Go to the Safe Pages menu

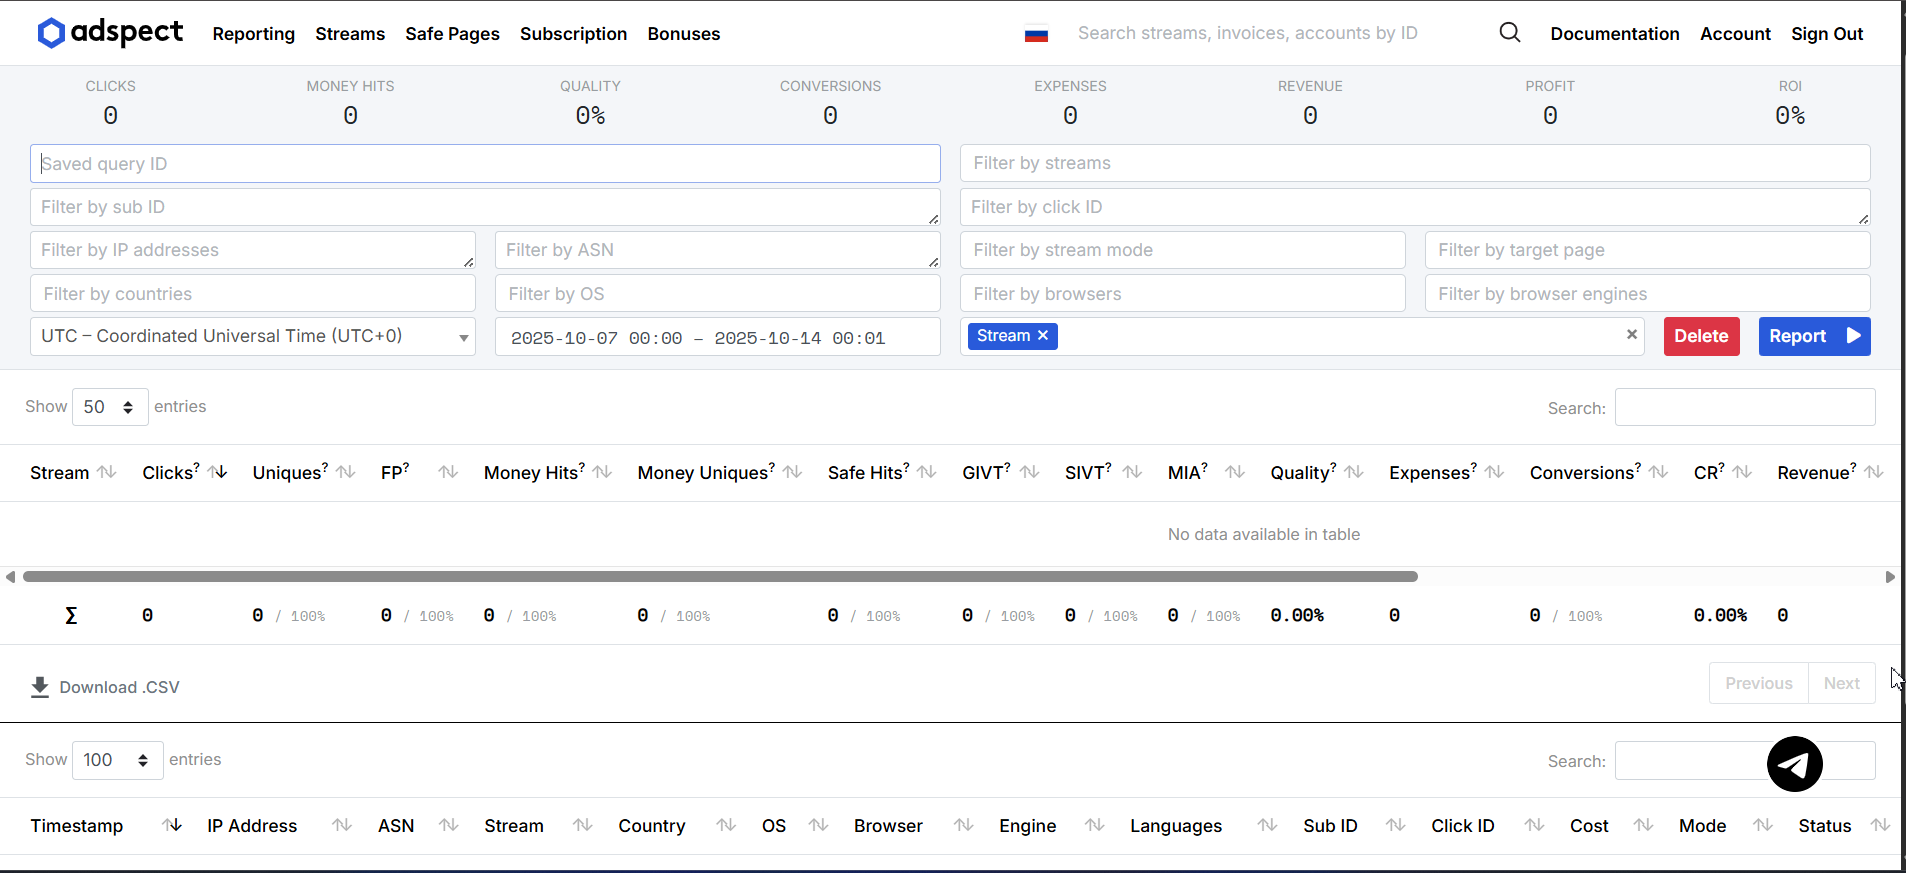tap(452, 34)
